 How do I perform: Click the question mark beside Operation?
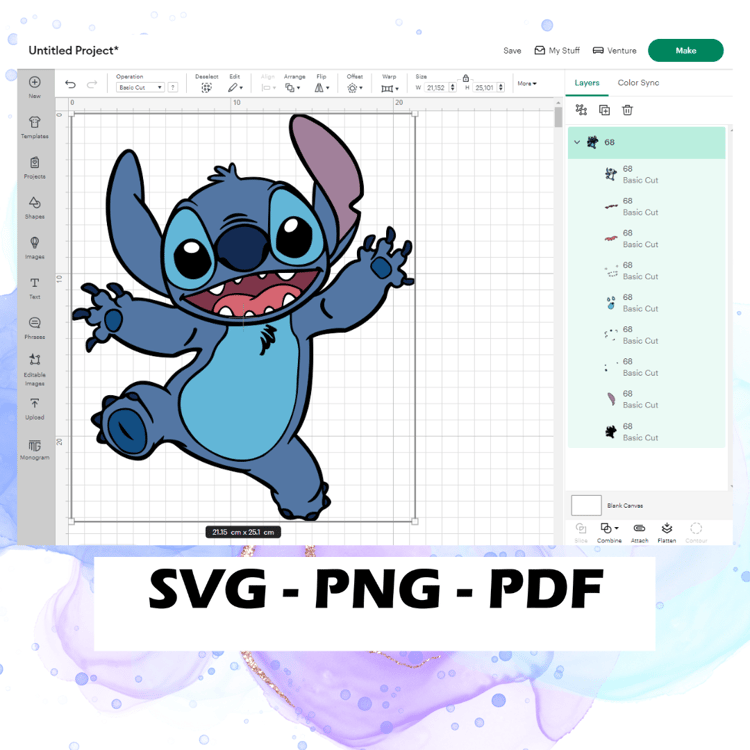(x=173, y=87)
